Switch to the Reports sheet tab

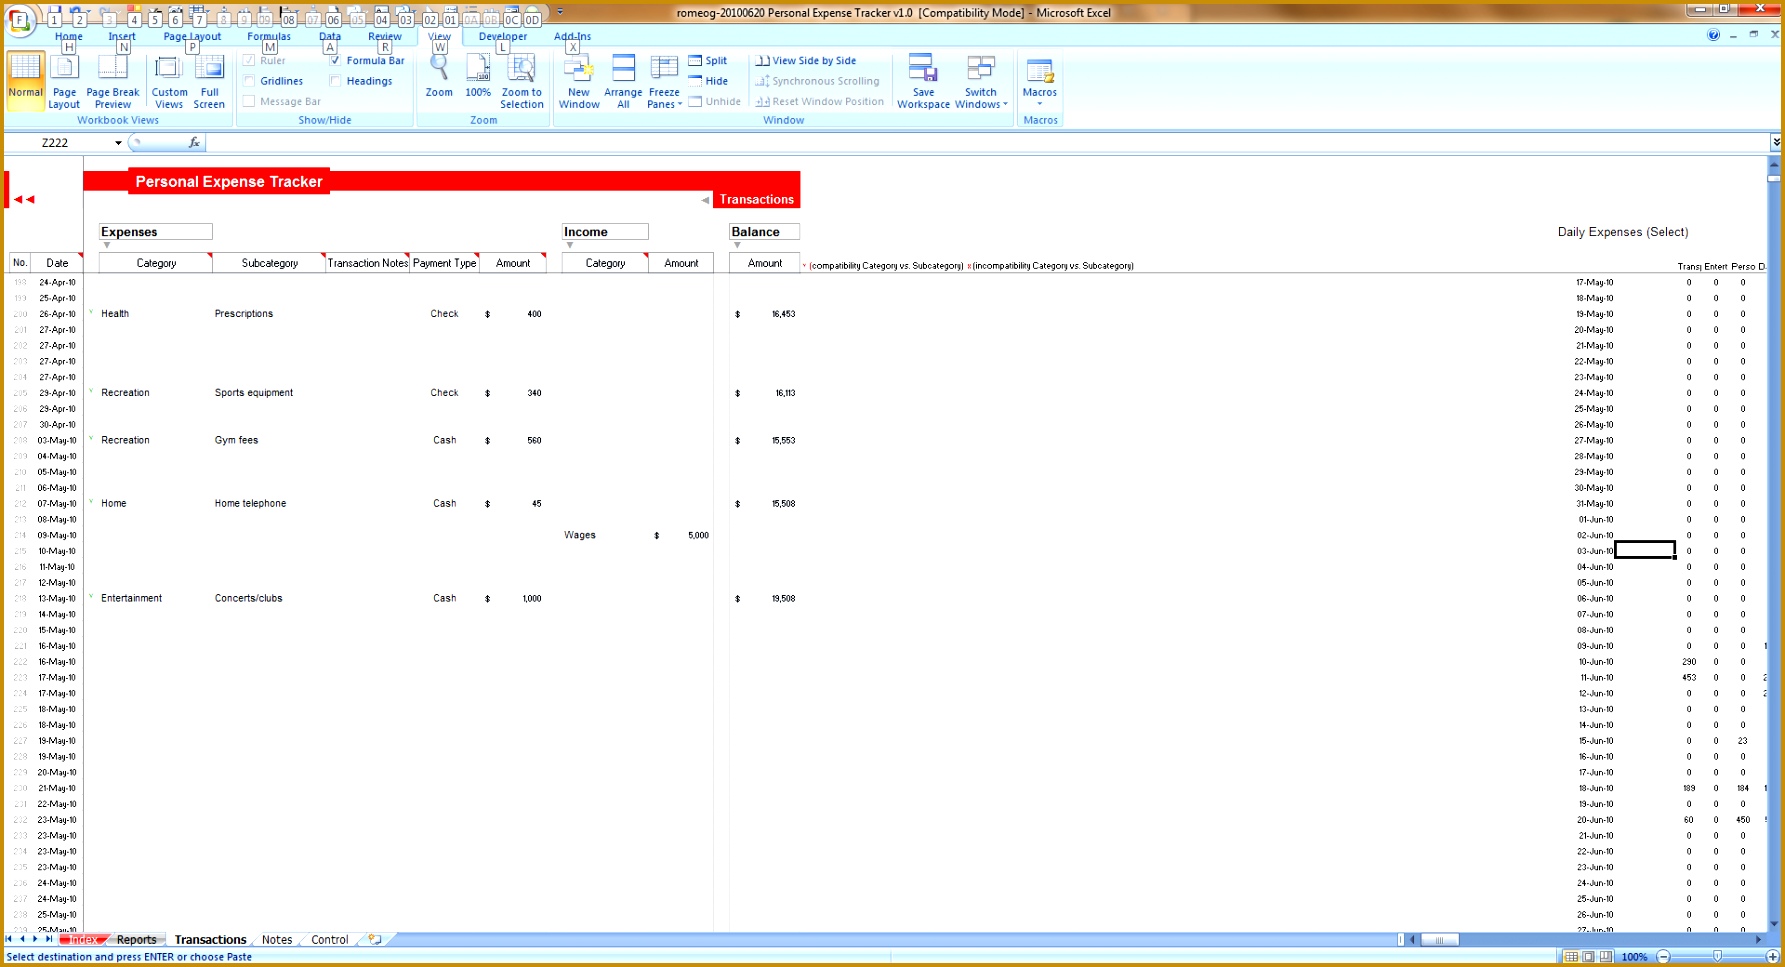pos(136,939)
